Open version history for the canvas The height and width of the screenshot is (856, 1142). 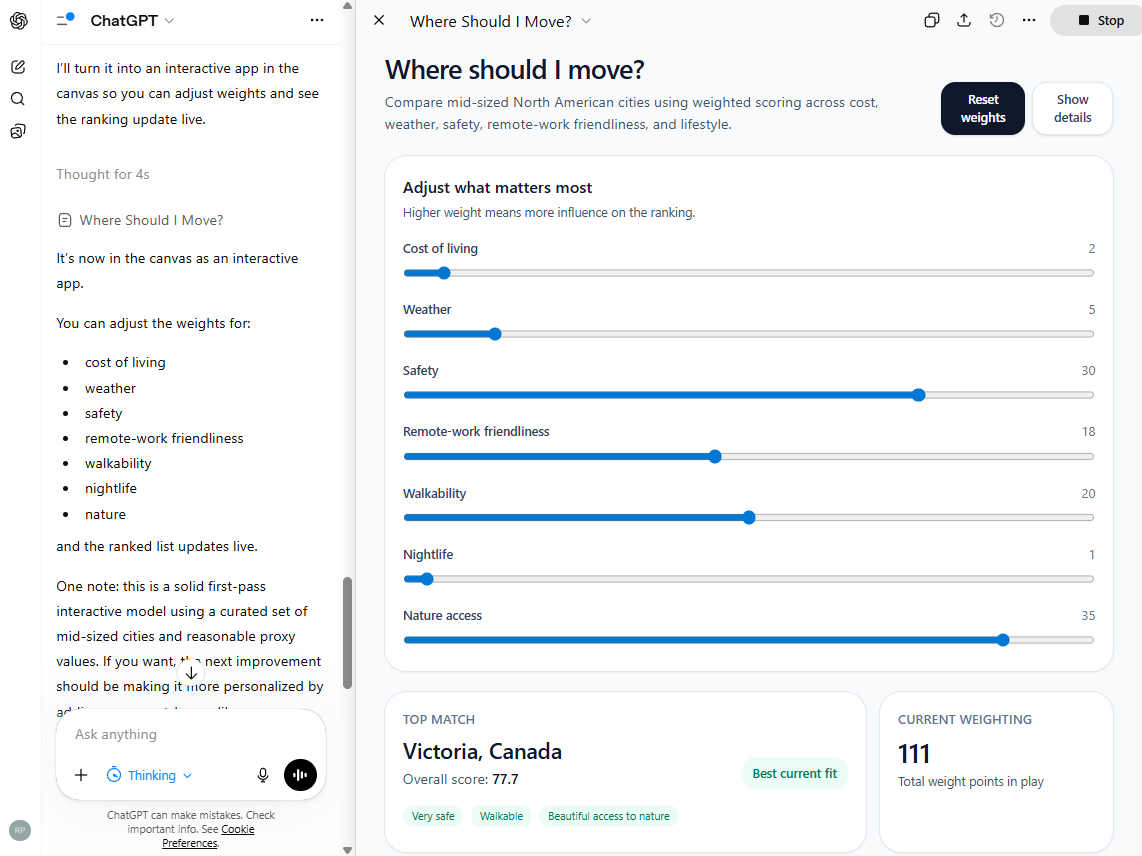tap(996, 20)
